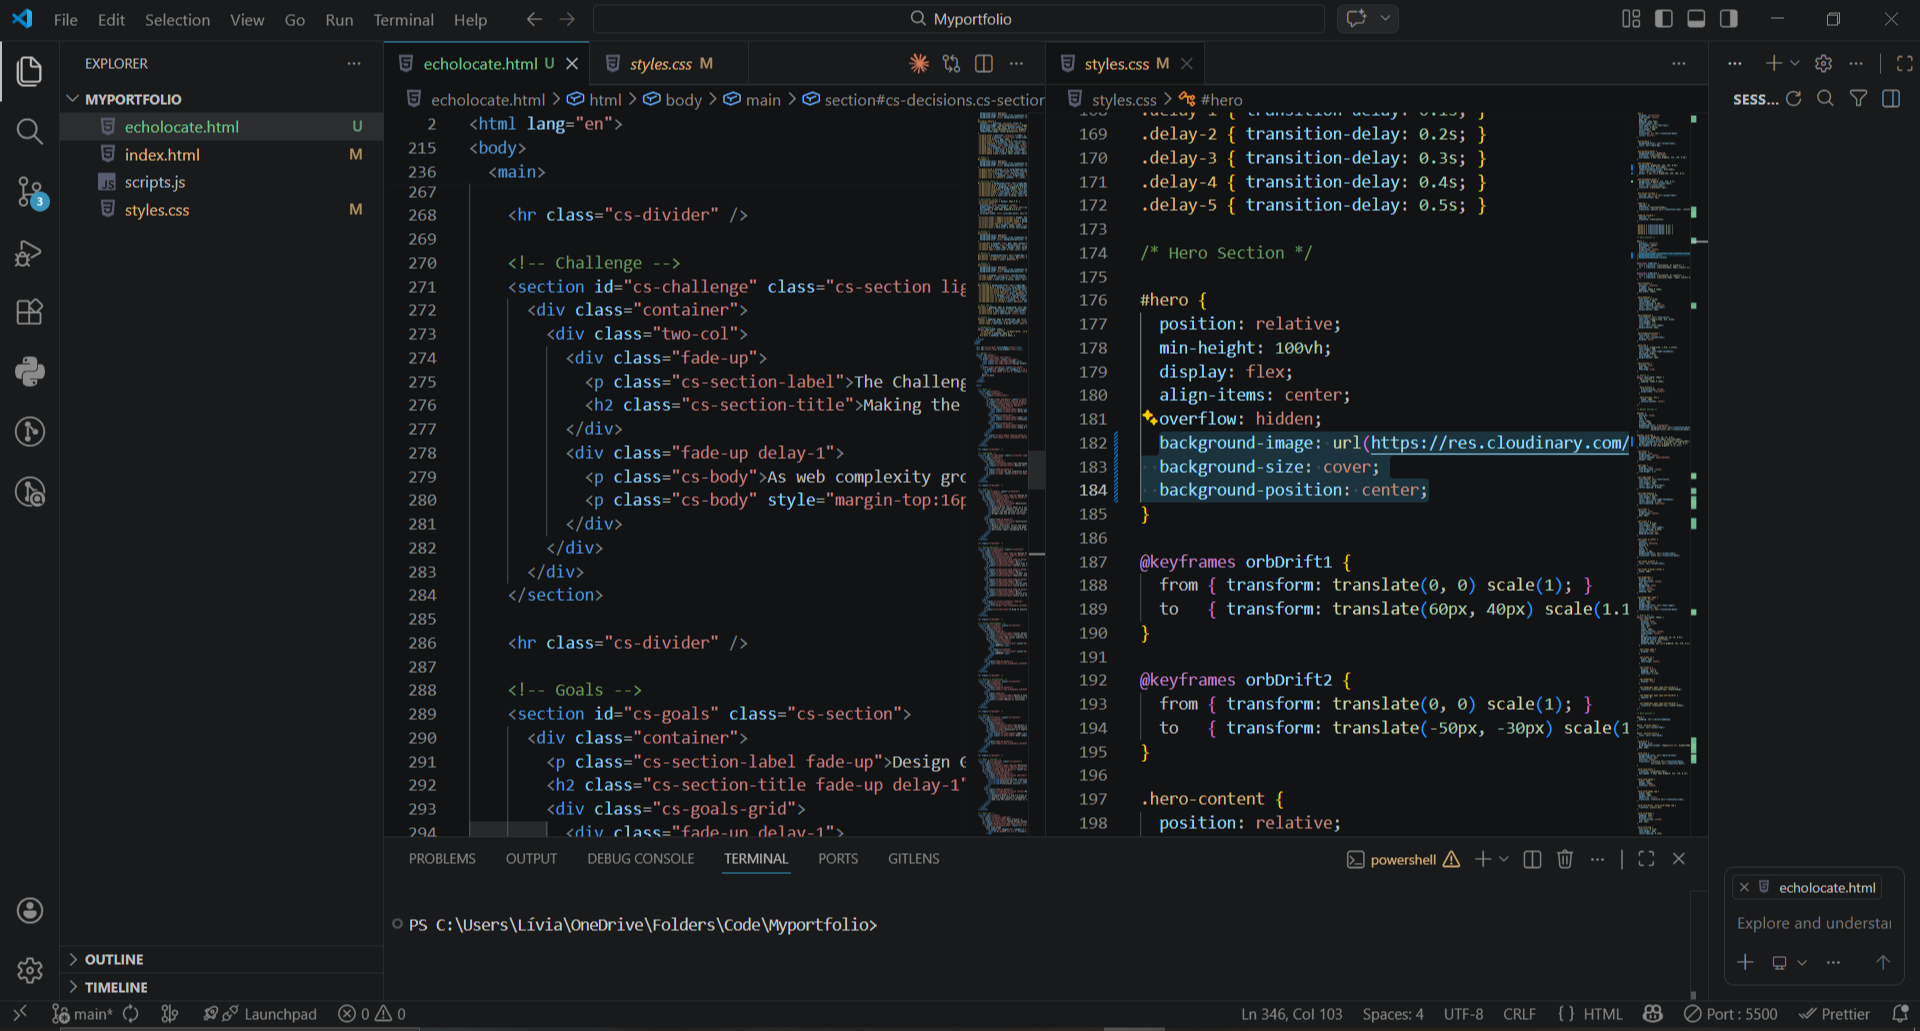Open index.html from the Explorer
1920x1031 pixels.
tap(162, 155)
